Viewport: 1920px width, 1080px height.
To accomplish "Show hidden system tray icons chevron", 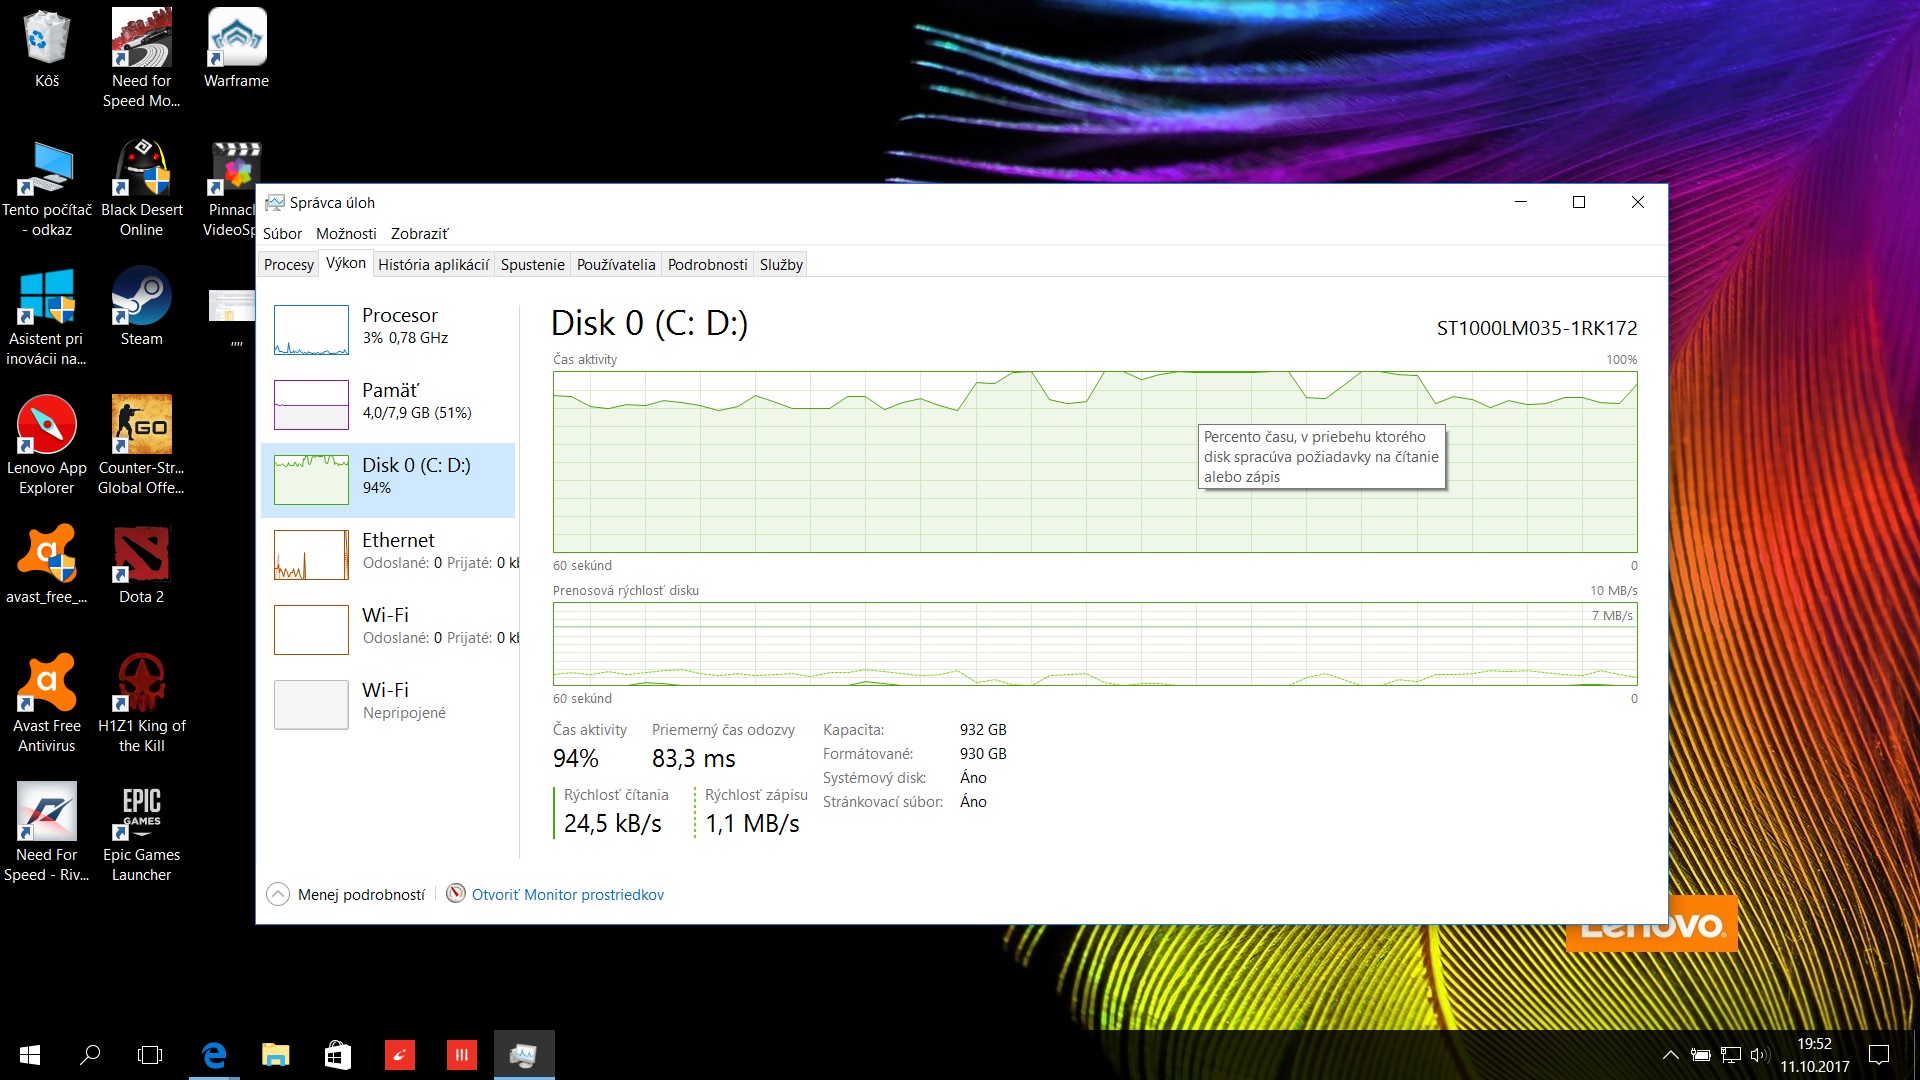I will pyautogui.click(x=1670, y=1055).
